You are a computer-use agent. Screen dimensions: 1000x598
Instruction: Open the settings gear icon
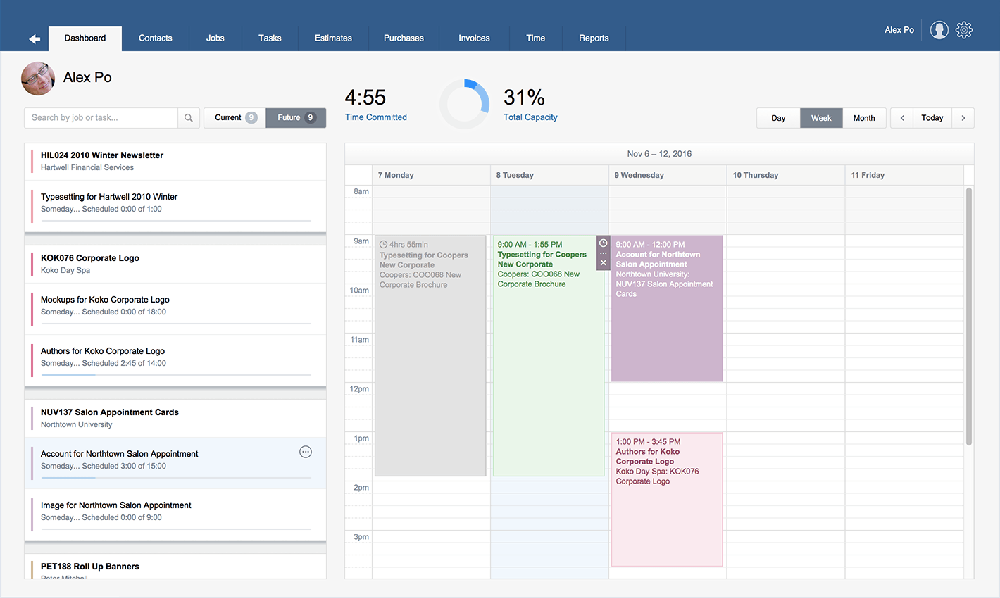(964, 30)
